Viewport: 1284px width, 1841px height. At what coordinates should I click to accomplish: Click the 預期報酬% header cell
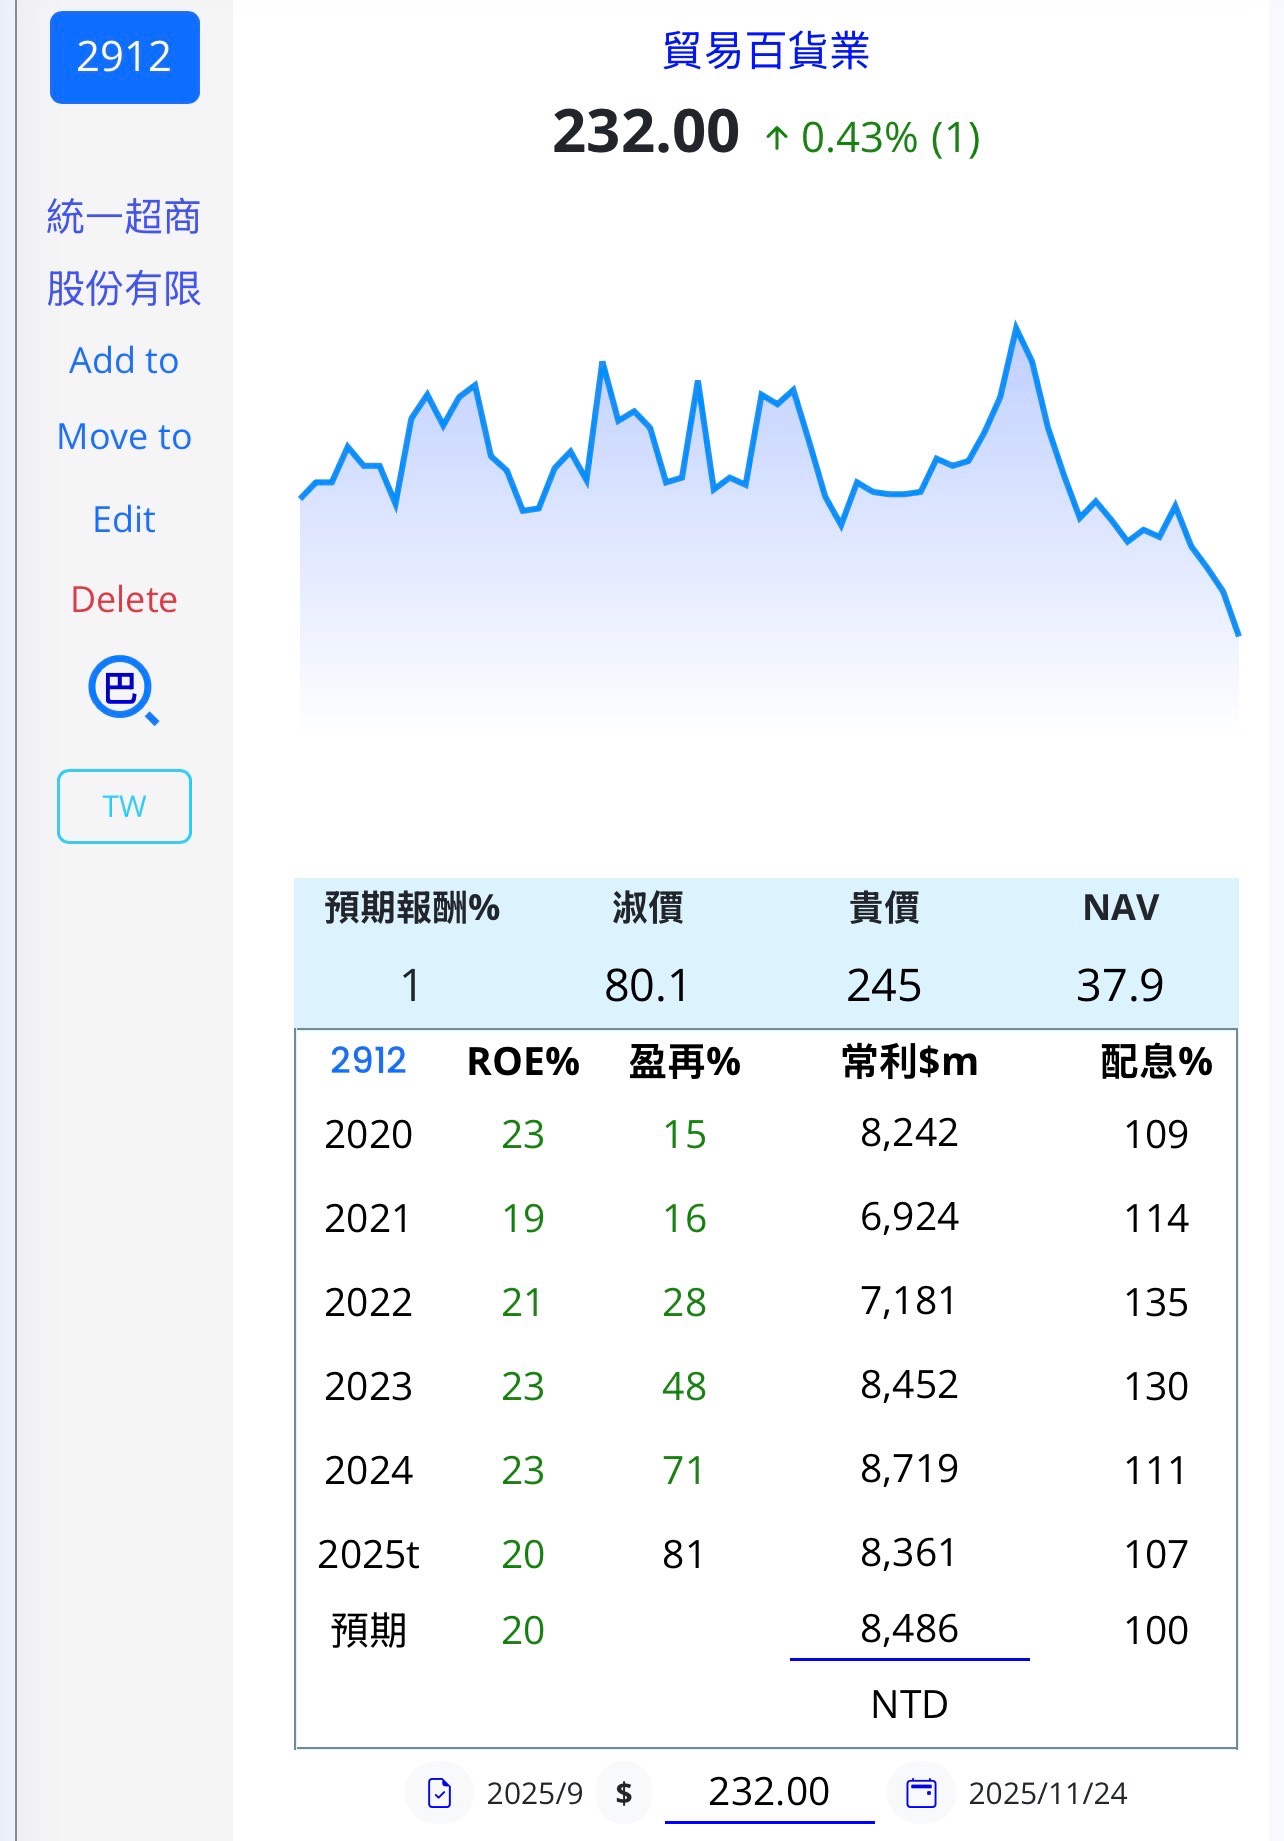(x=412, y=908)
